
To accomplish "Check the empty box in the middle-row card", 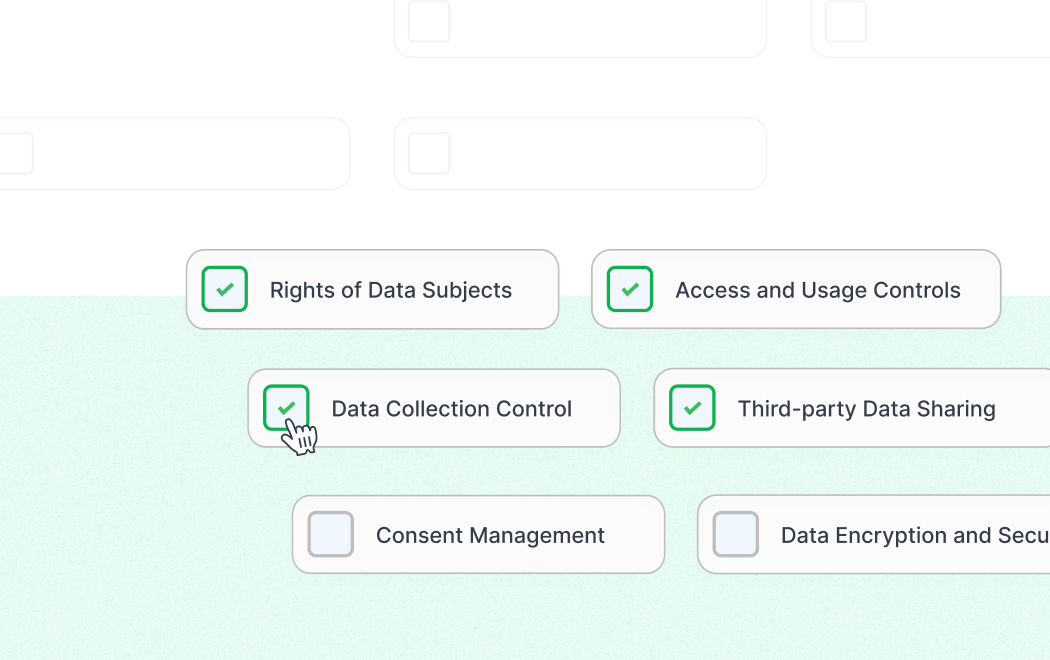I will pos(427,153).
